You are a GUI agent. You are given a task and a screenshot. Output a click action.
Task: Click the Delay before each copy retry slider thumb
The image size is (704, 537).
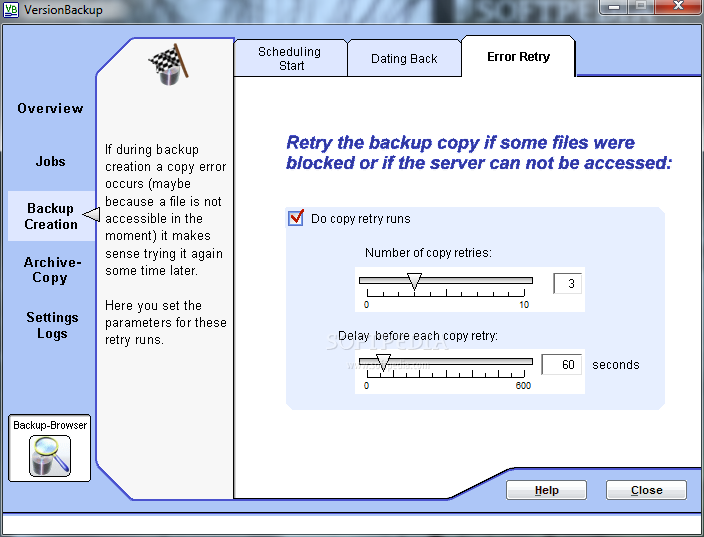click(x=383, y=362)
